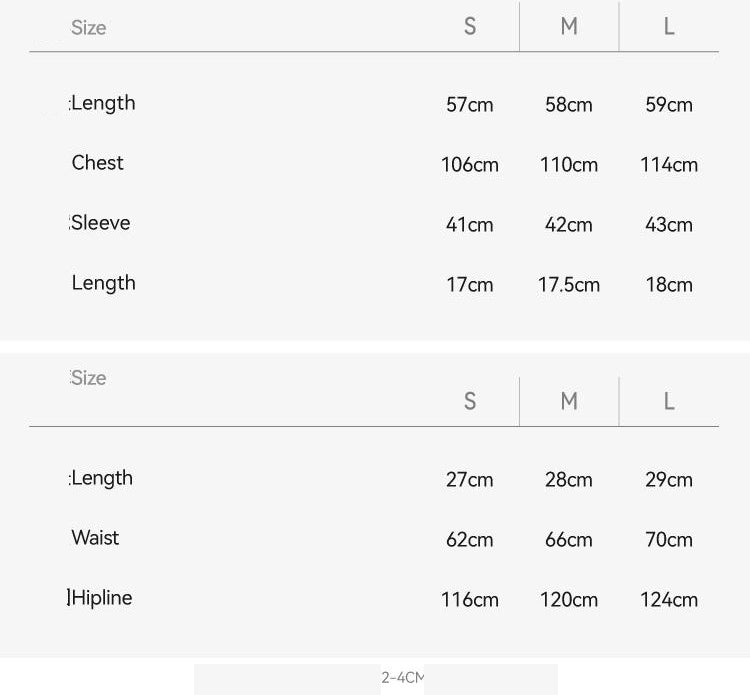Screen dimensions: 750x695
Task: Select the Hipline row label
Action: pos(102,598)
